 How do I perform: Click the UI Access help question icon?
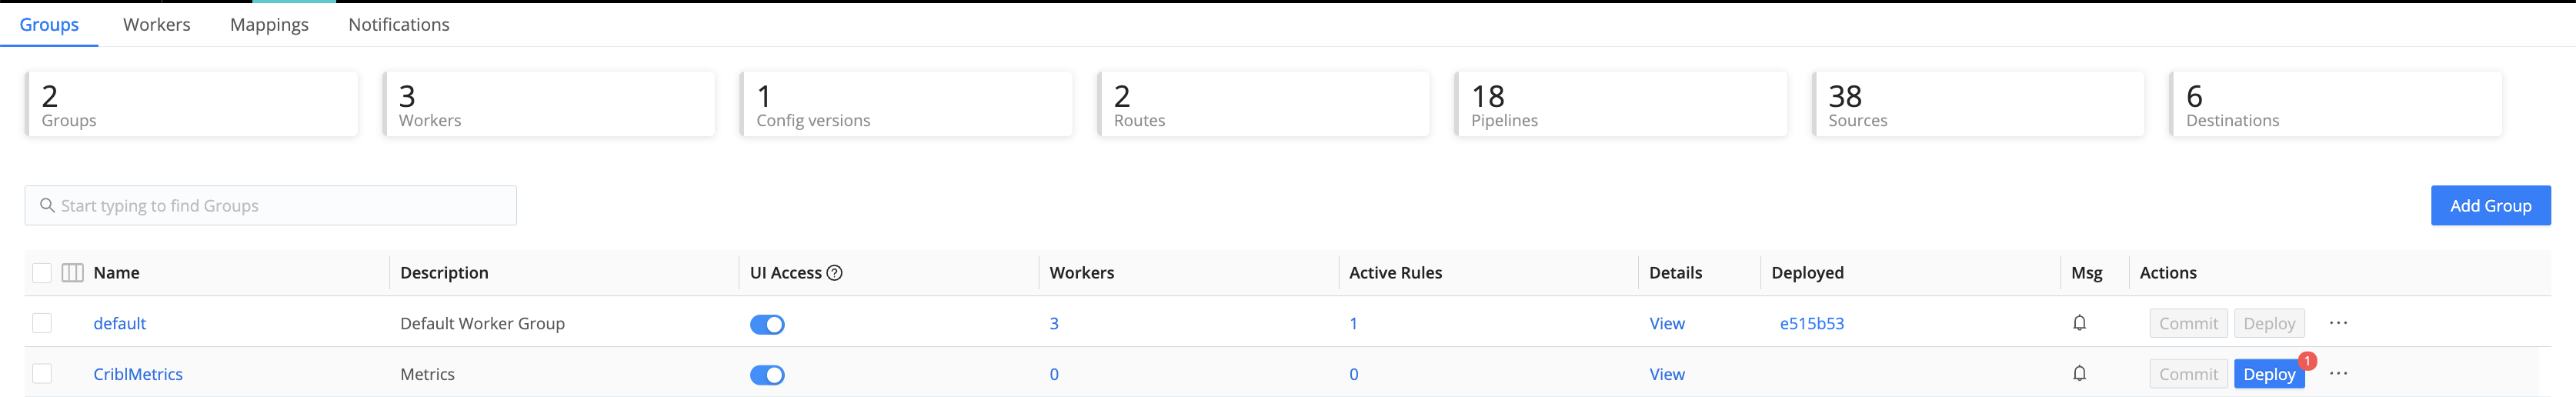point(835,273)
